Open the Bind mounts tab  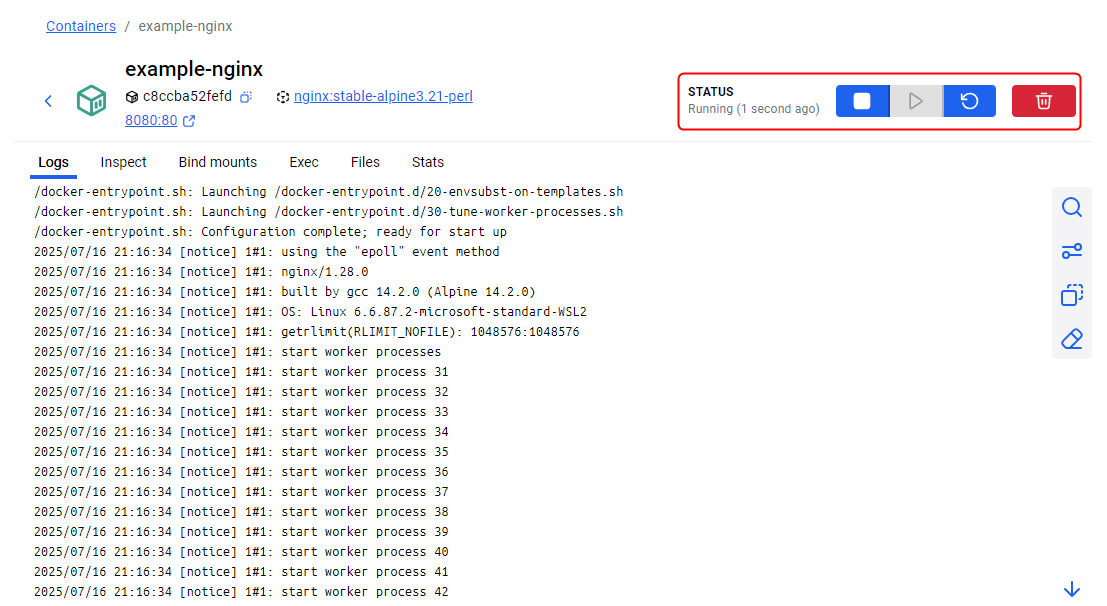click(218, 162)
